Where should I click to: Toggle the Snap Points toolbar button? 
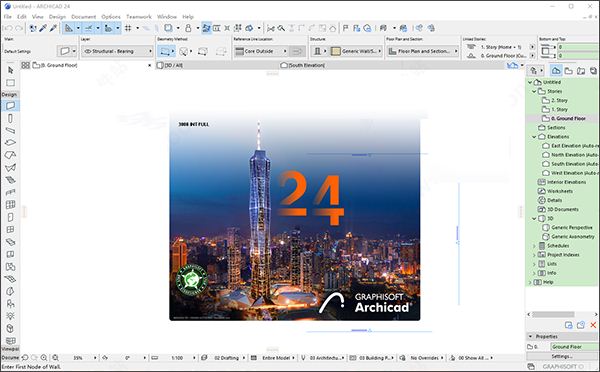(108, 28)
